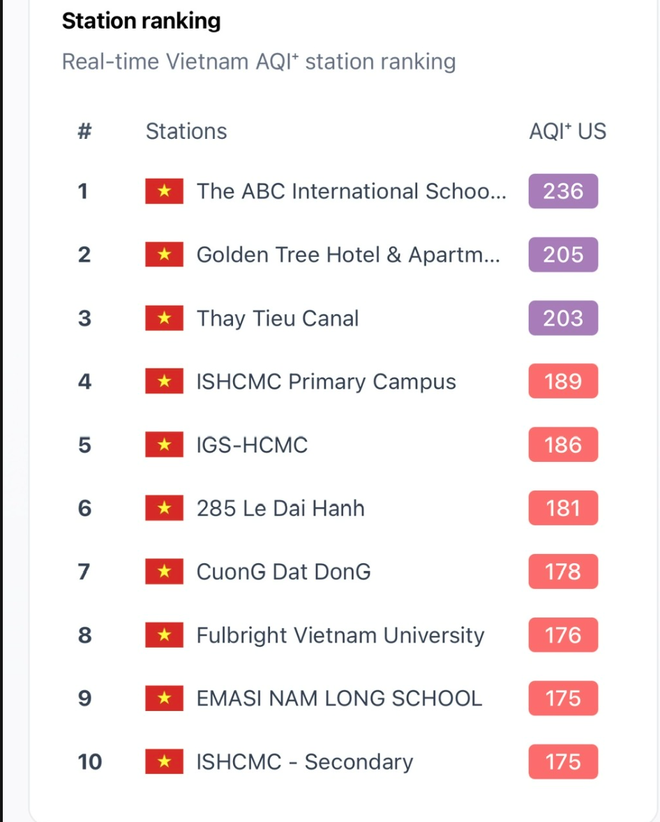This screenshot has width=660, height=822.
Task: Click the purple 205 AQI badge
Action: click(563, 255)
